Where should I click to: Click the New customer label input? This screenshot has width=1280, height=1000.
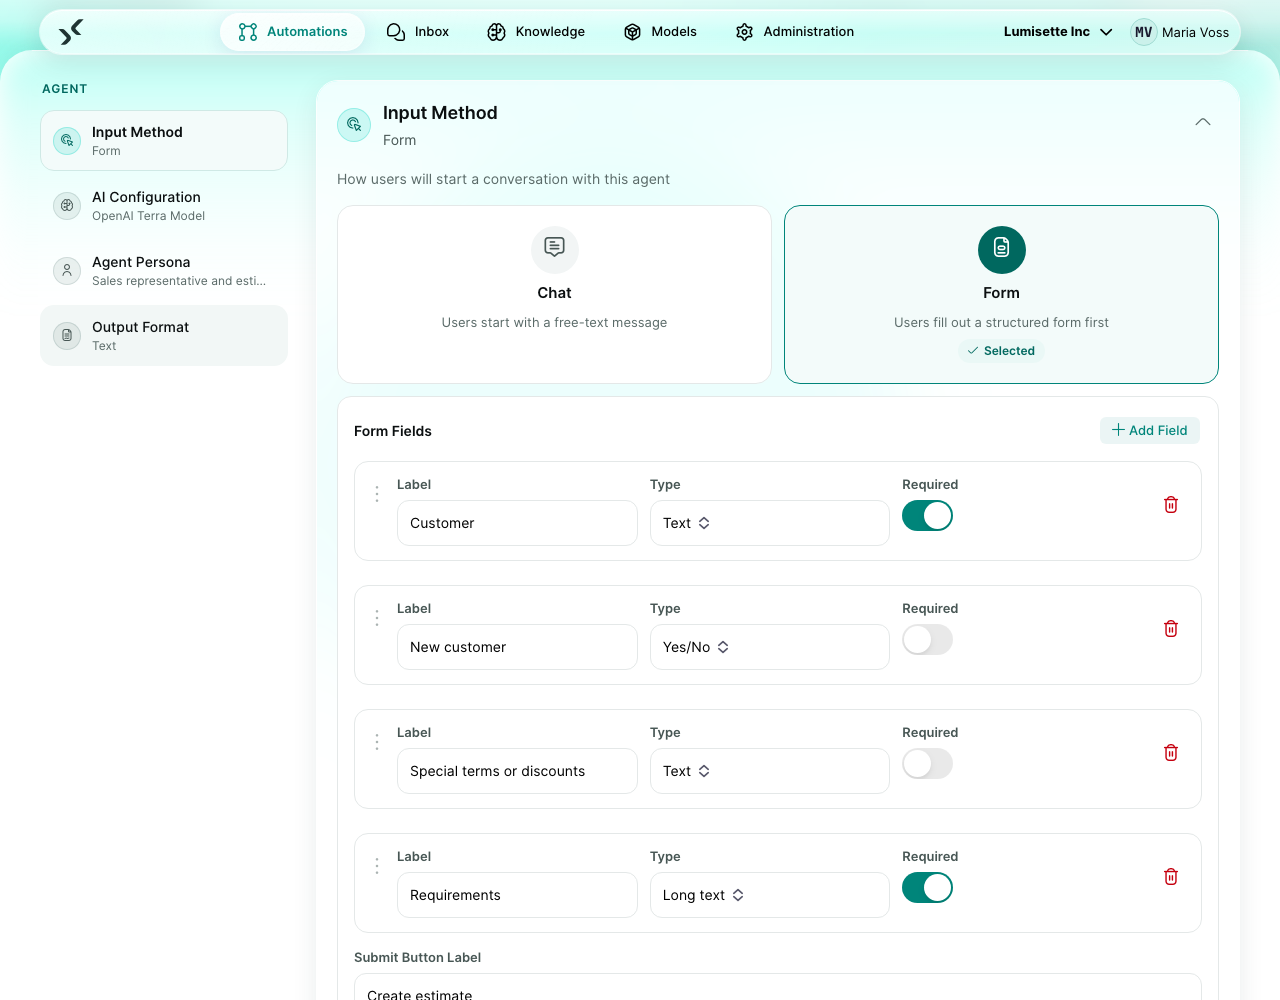[x=517, y=647]
